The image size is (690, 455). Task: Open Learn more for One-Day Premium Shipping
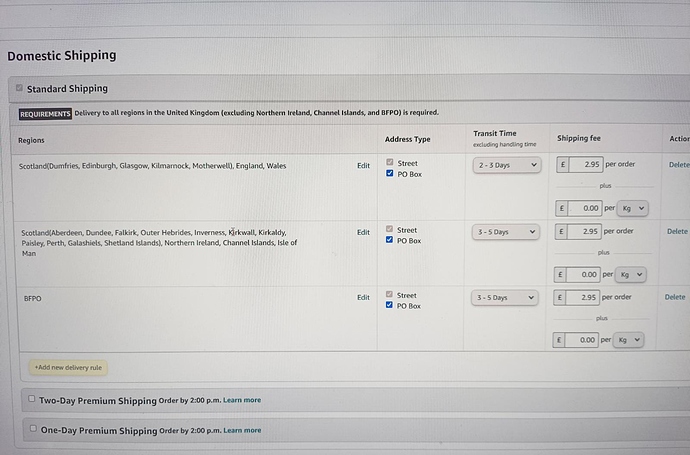pyautogui.click(x=242, y=431)
